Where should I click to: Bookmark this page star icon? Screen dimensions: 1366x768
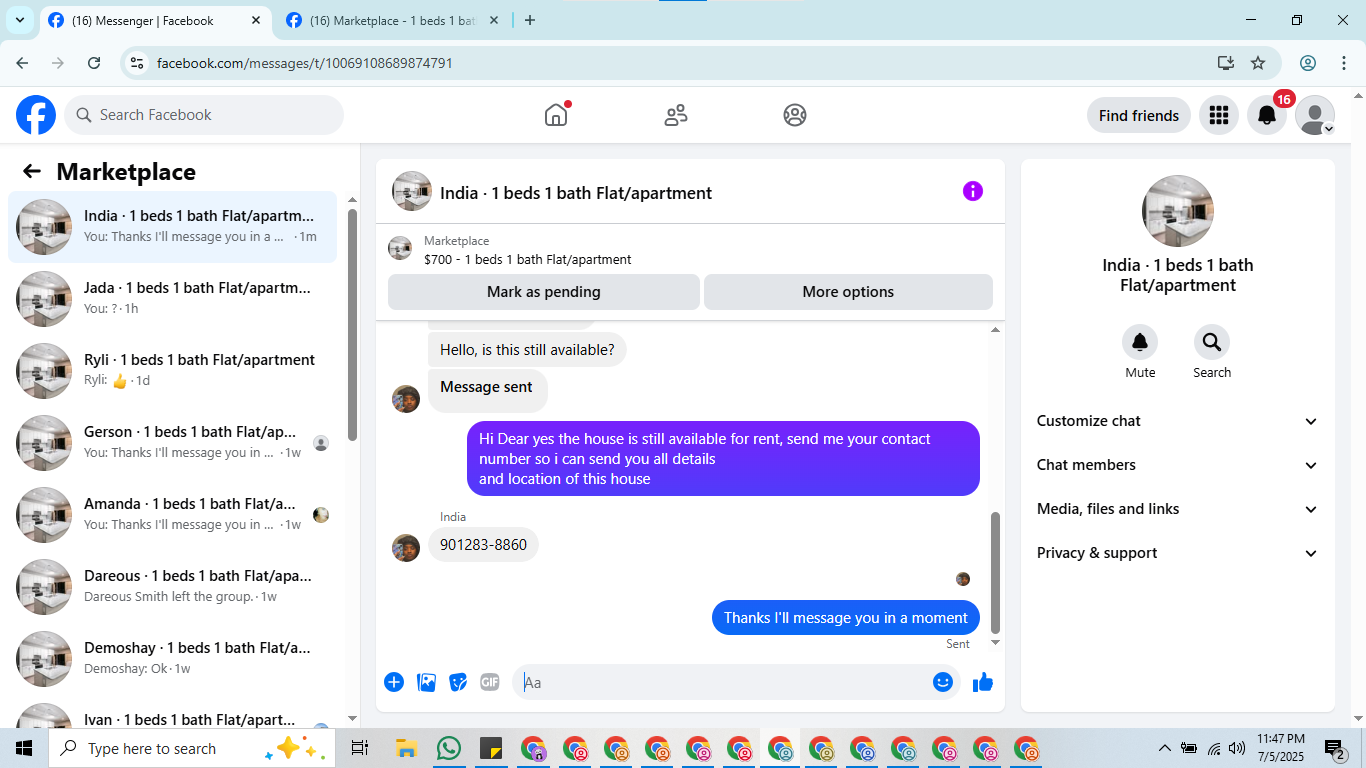1258,63
